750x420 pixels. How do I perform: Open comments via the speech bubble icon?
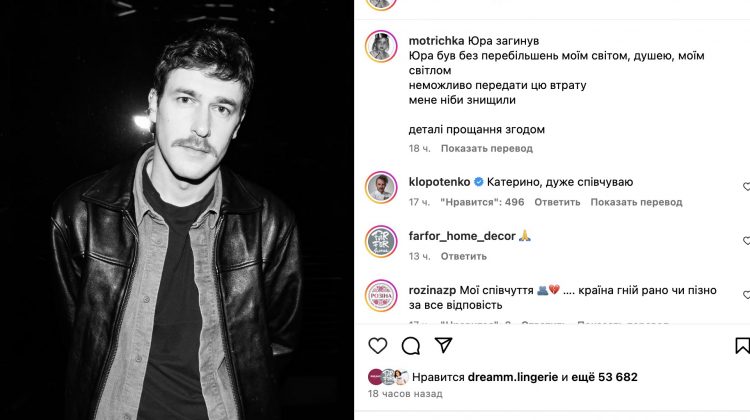(x=411, y=346)
